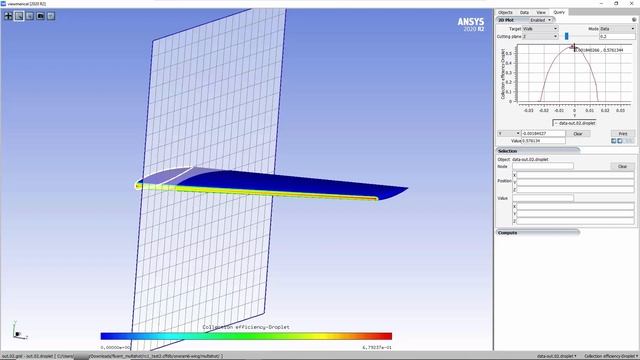This screenshot has width=640, height=360.
Task: Click the Value vector X field
Action: click(x=576, y=207)
